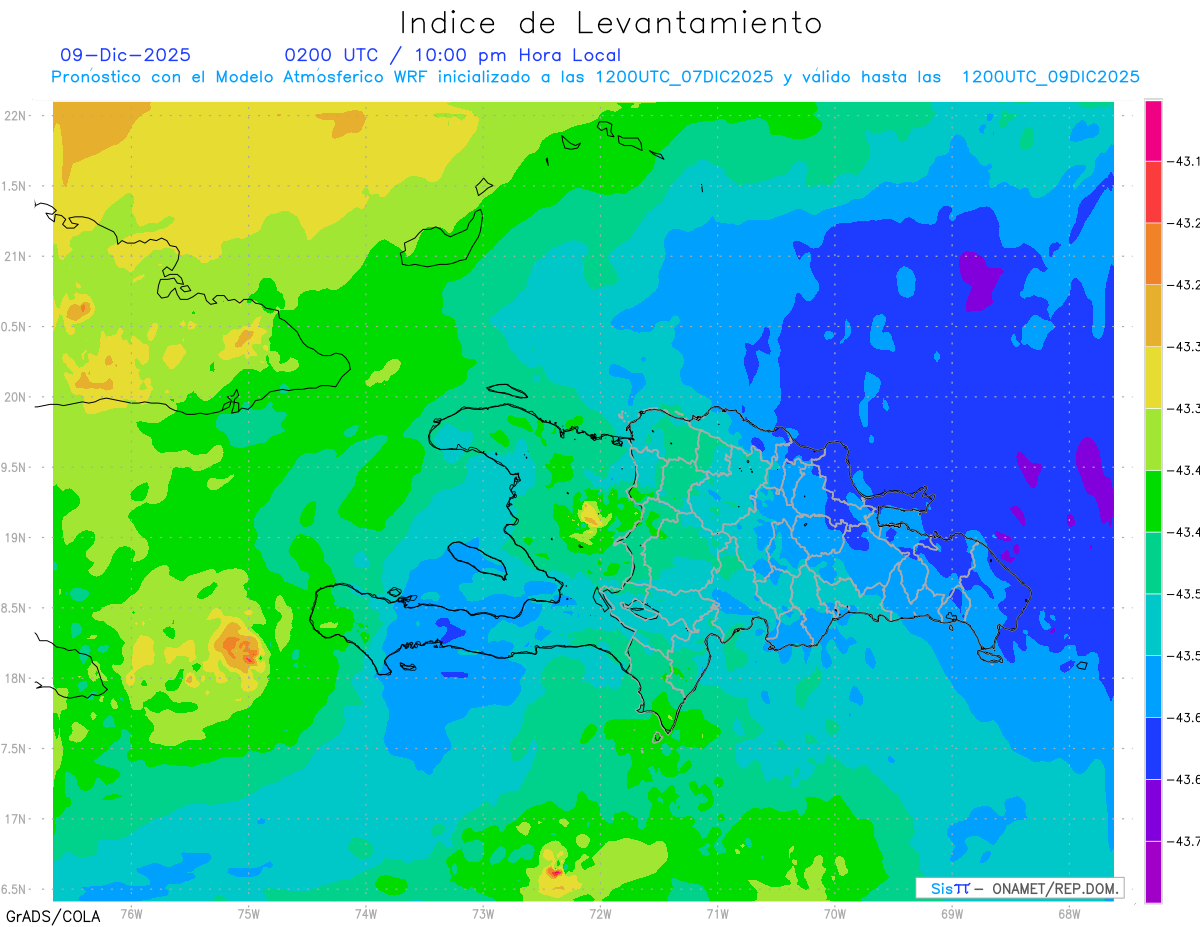Image resolution: width=1200 pixels, height=927 pixels.
Task: Click the '68W' longitude label
Action: (1068, 914)
